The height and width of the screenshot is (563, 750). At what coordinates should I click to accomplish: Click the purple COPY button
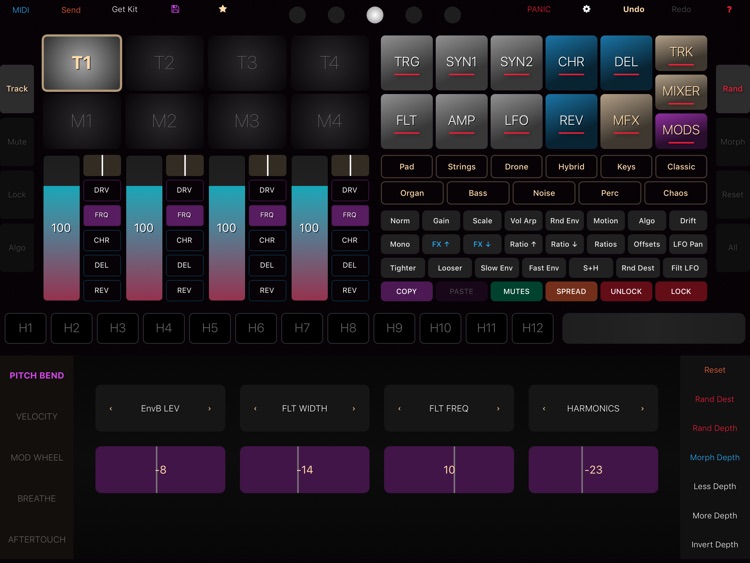point(407,291)
